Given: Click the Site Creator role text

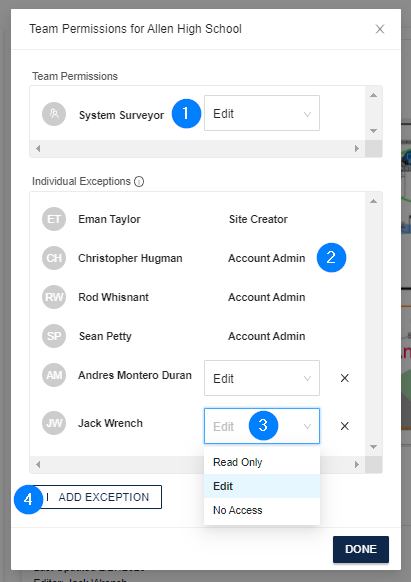Looking at the screenshot, I should (x=258, y=219).
